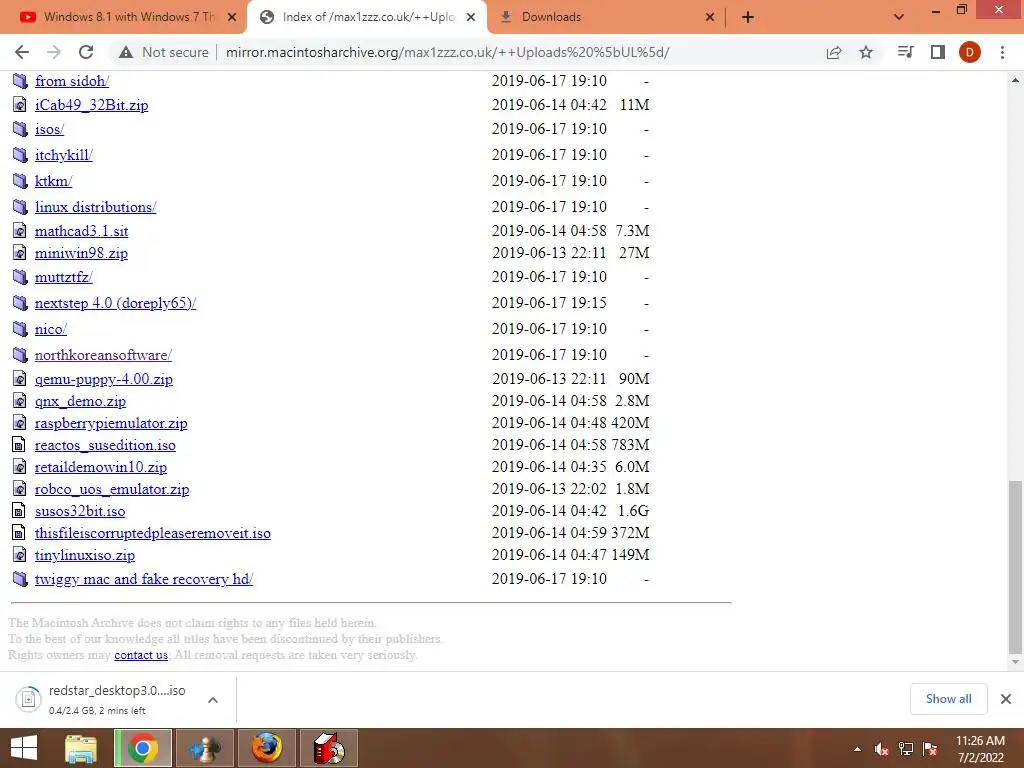Image resolution: width=1024 pixels, height=768 pixels.
Task: Open the isos/ directory
Action: click(x=50, y=129)
